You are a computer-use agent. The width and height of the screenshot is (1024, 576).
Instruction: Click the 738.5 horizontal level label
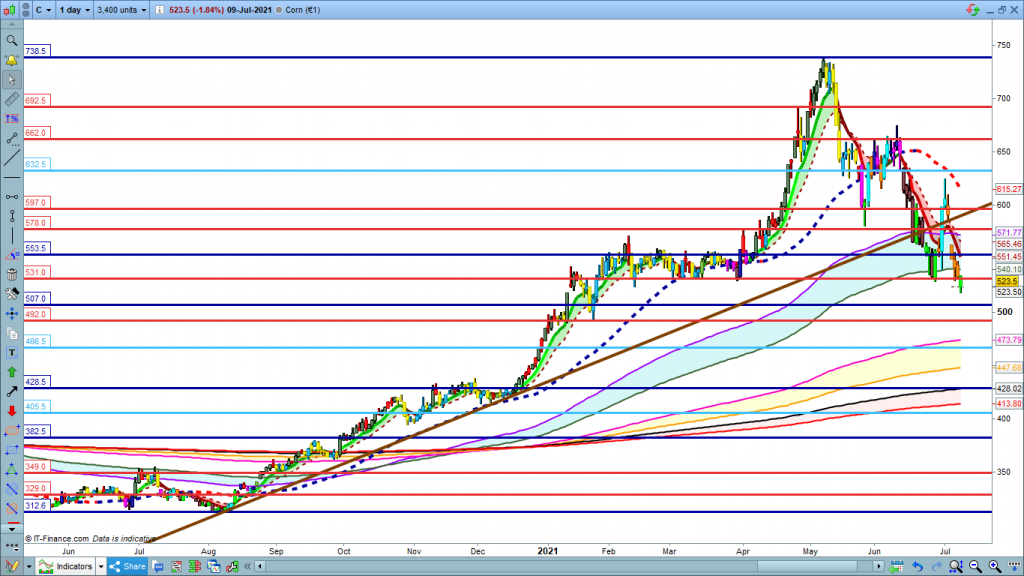click(36, 49)
